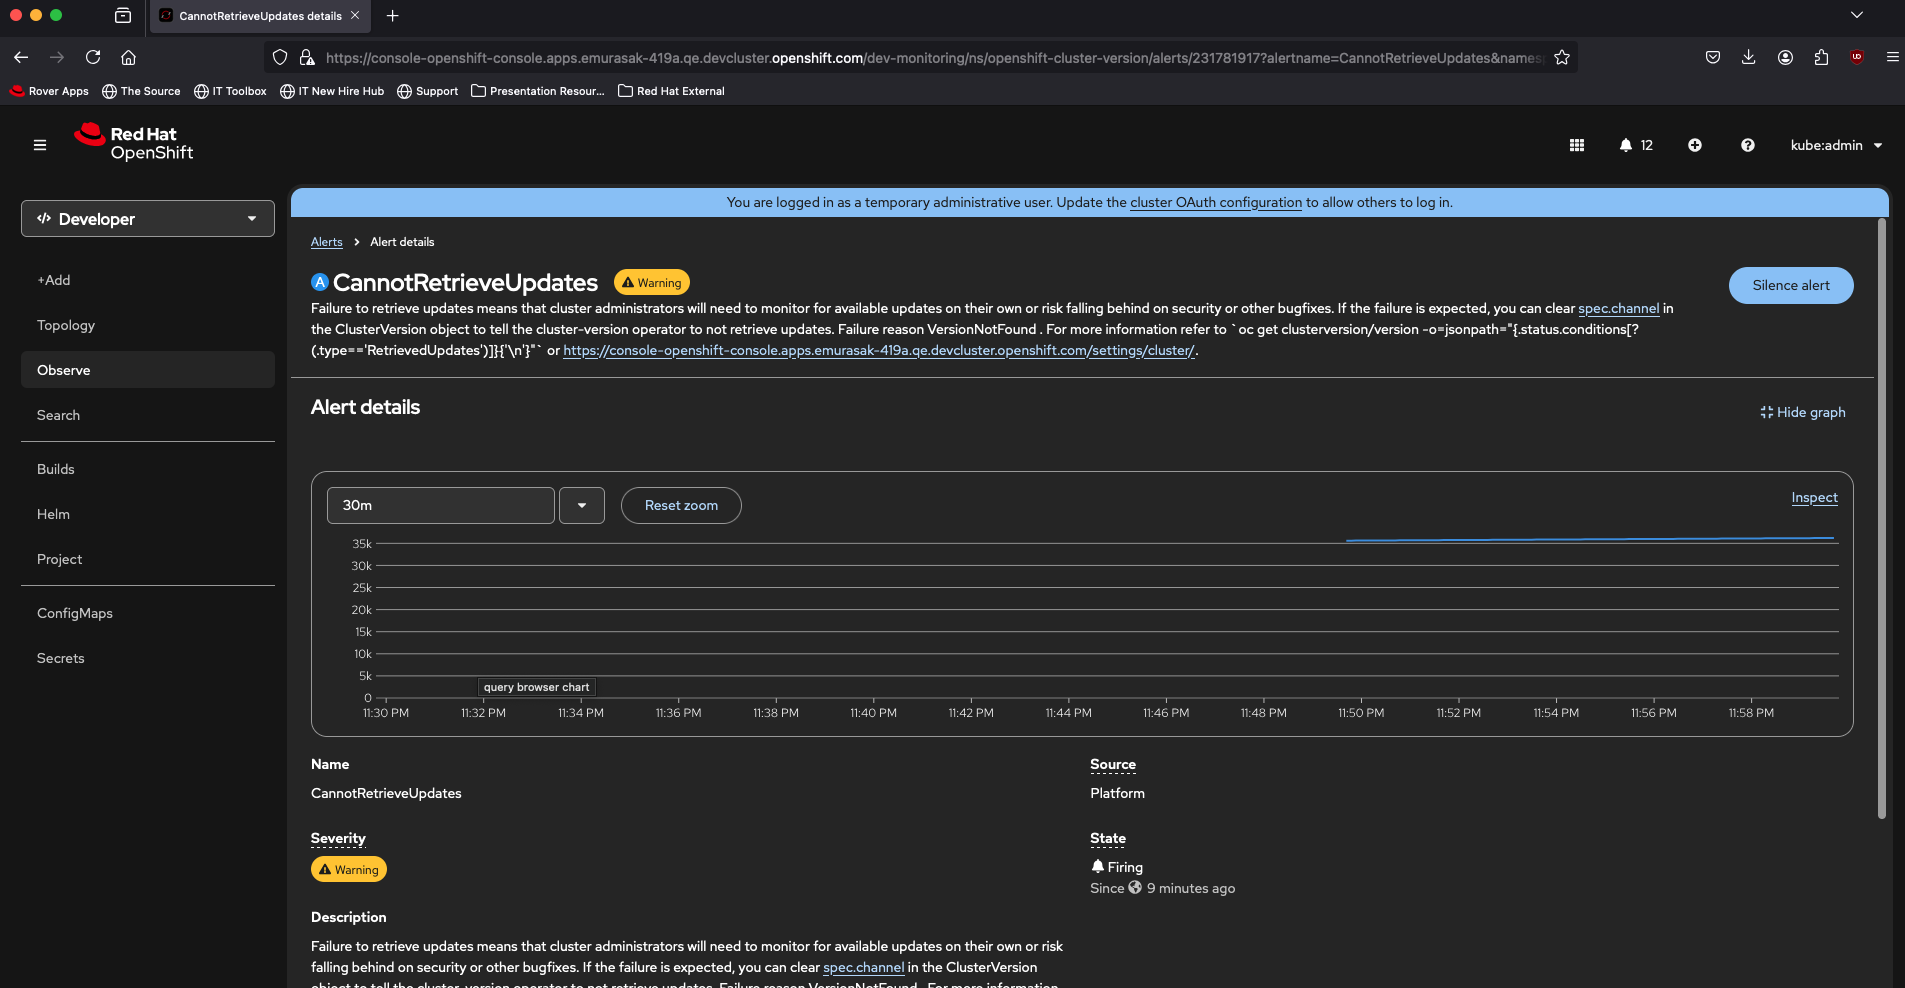
Task: Open the navigation hamburger menu
Action: point(40,145)
